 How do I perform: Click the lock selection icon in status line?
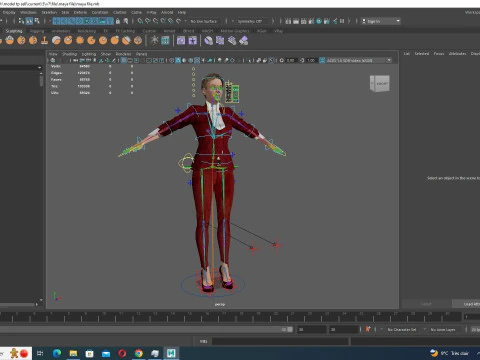pos(118,21)
